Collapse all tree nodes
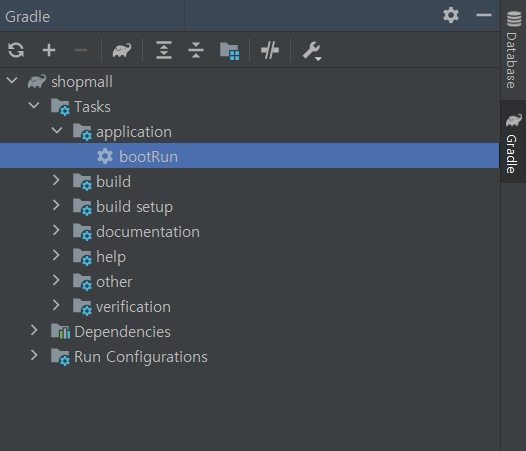Viewport: 526px width, 451px height. [x=196, y=50]
